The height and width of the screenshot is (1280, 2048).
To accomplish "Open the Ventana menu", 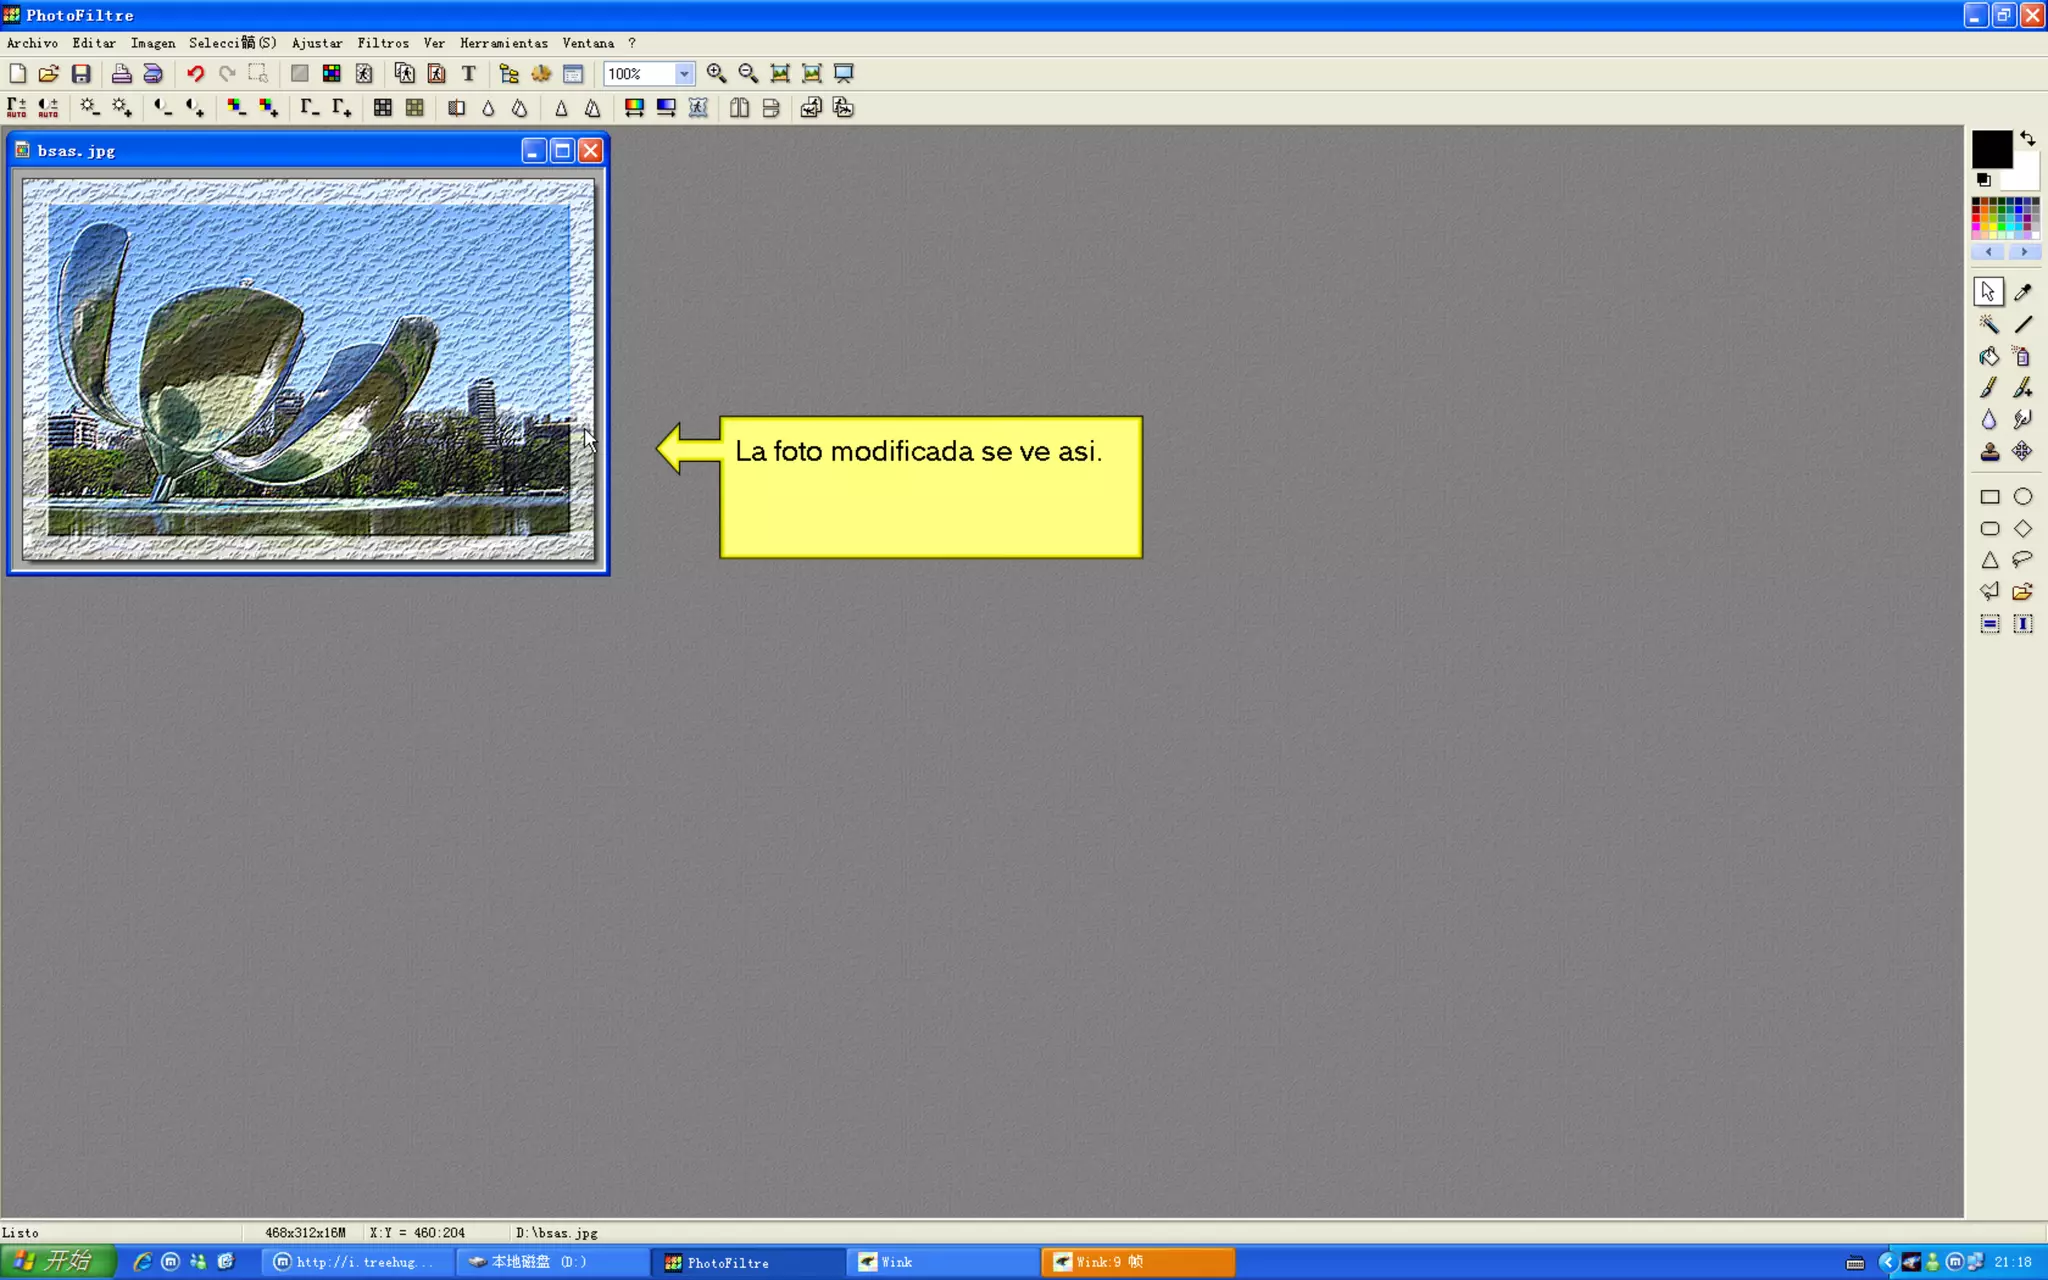I will point(588,43).
